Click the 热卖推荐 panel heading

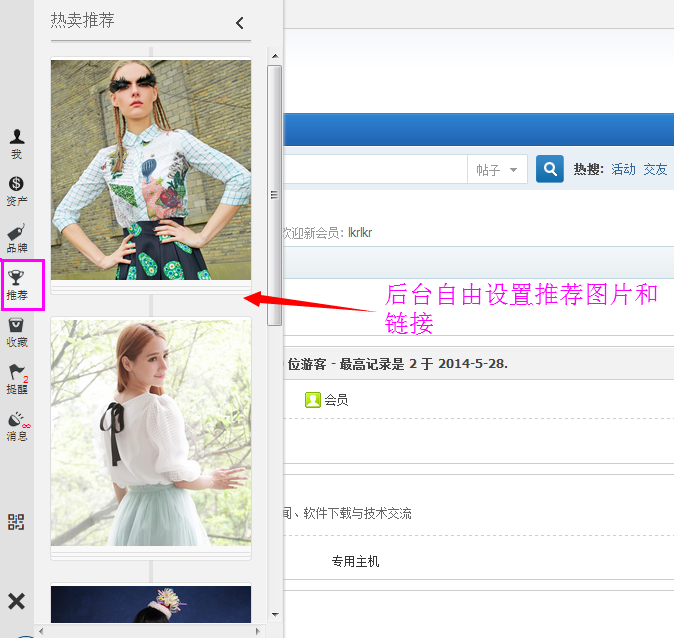pos(83,20)
